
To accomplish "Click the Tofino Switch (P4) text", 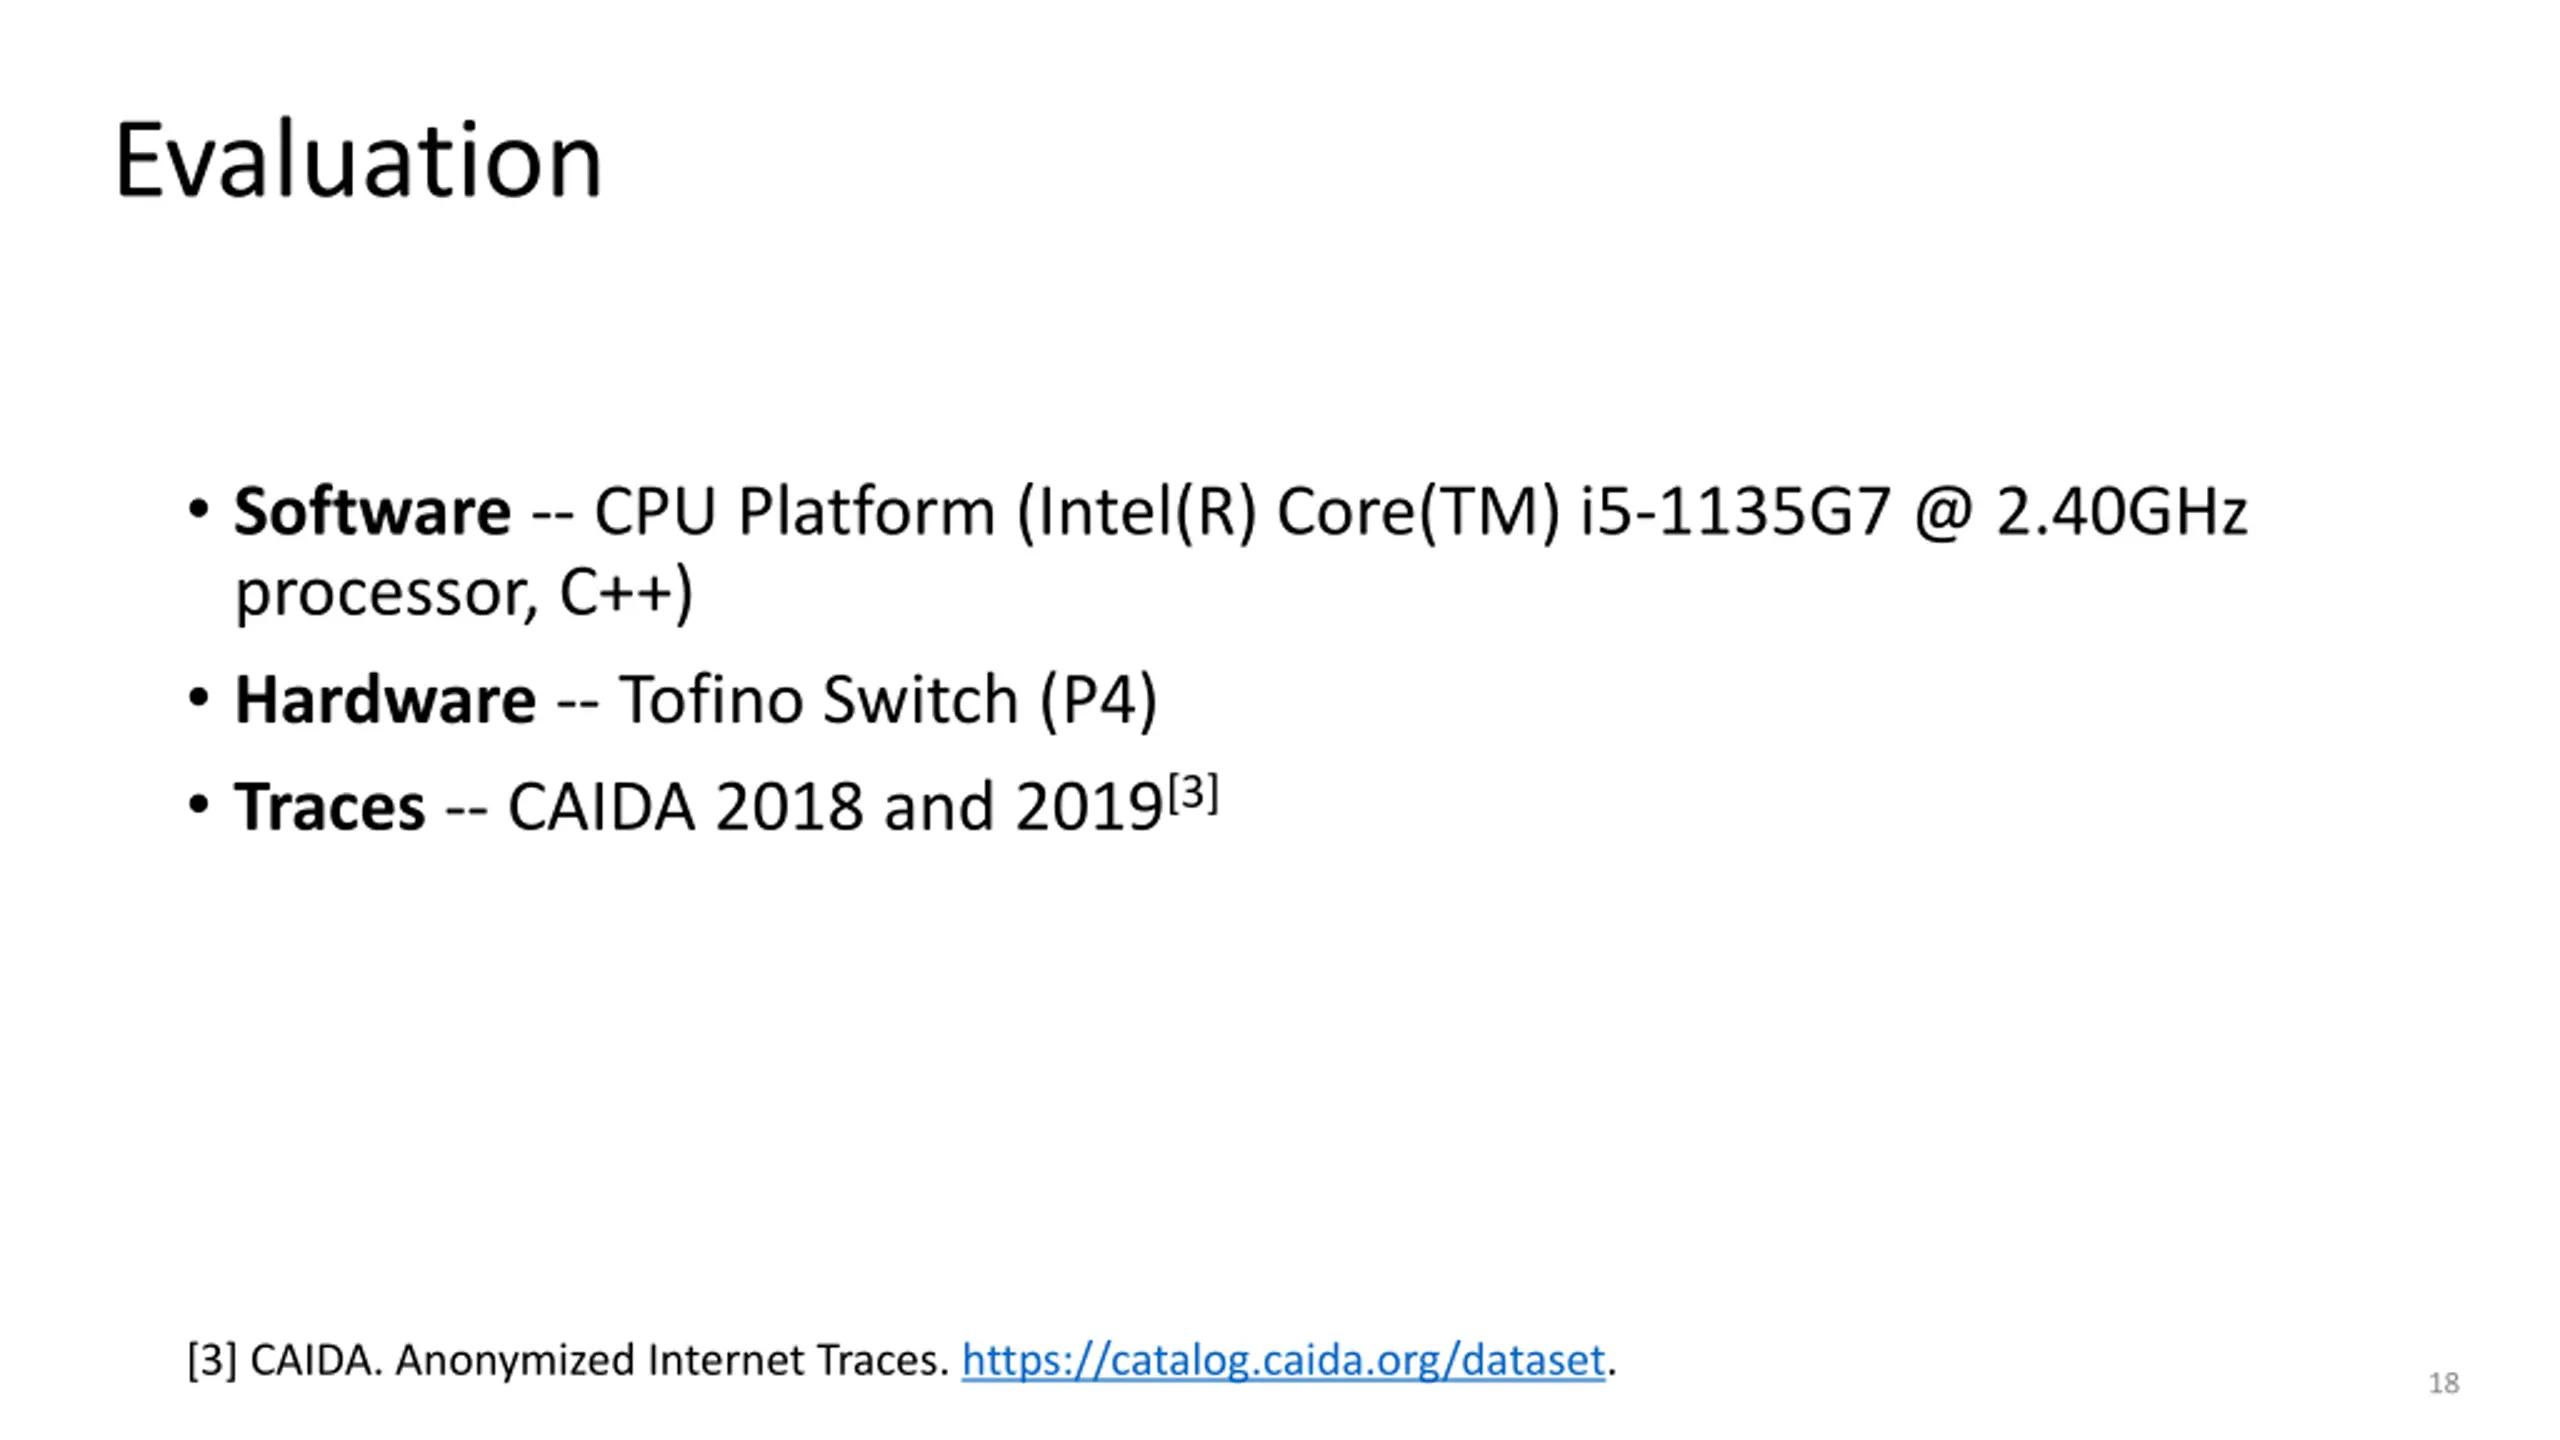I will click(x=888, y=700).
